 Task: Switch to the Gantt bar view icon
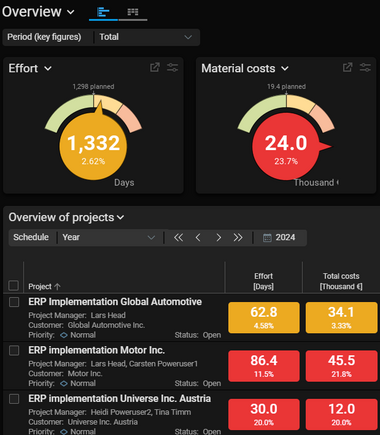click(x=103, y=12)
